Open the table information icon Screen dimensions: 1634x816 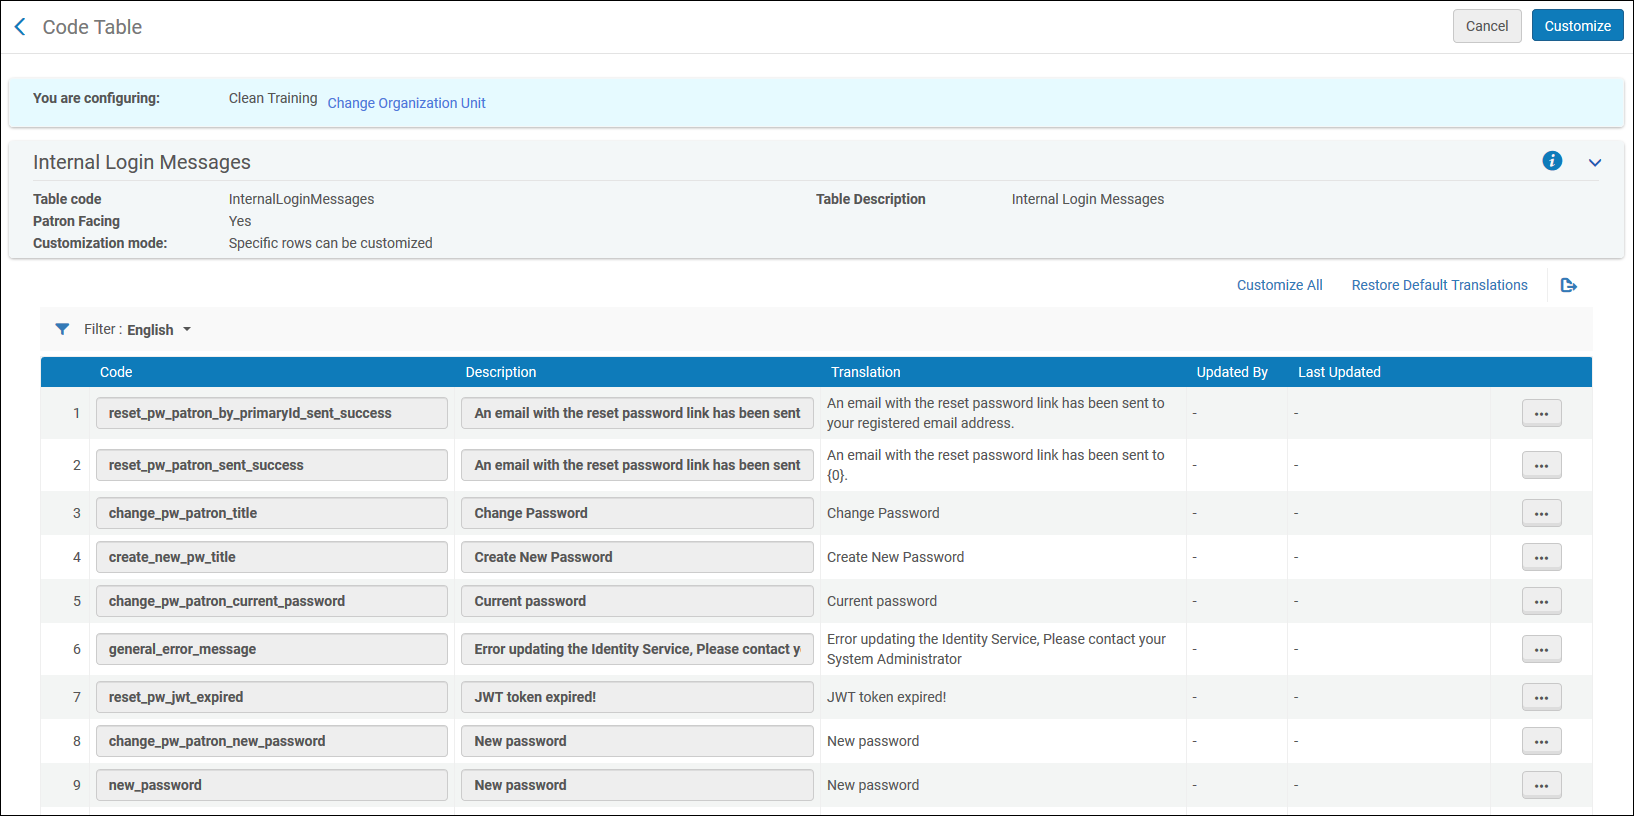click(x=1552, y=161)
